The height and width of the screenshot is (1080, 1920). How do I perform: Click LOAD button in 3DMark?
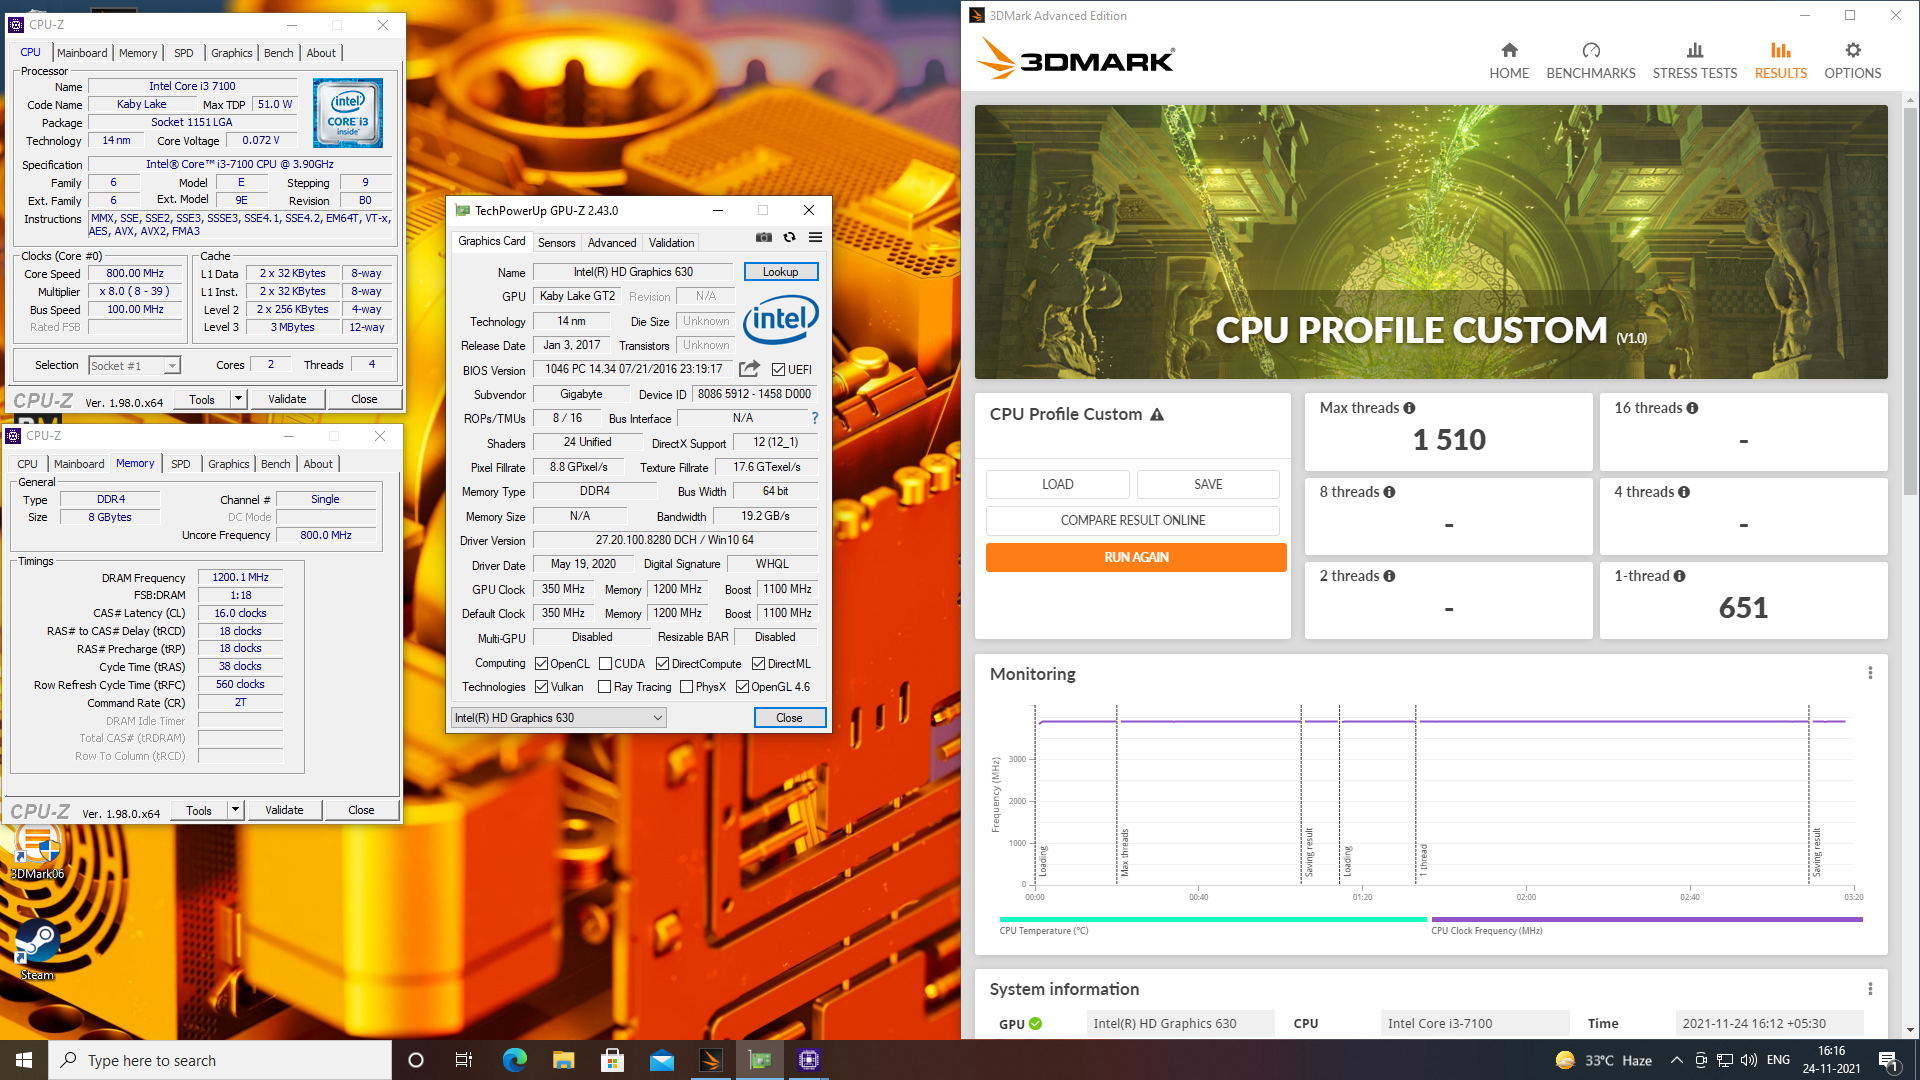1058,484
